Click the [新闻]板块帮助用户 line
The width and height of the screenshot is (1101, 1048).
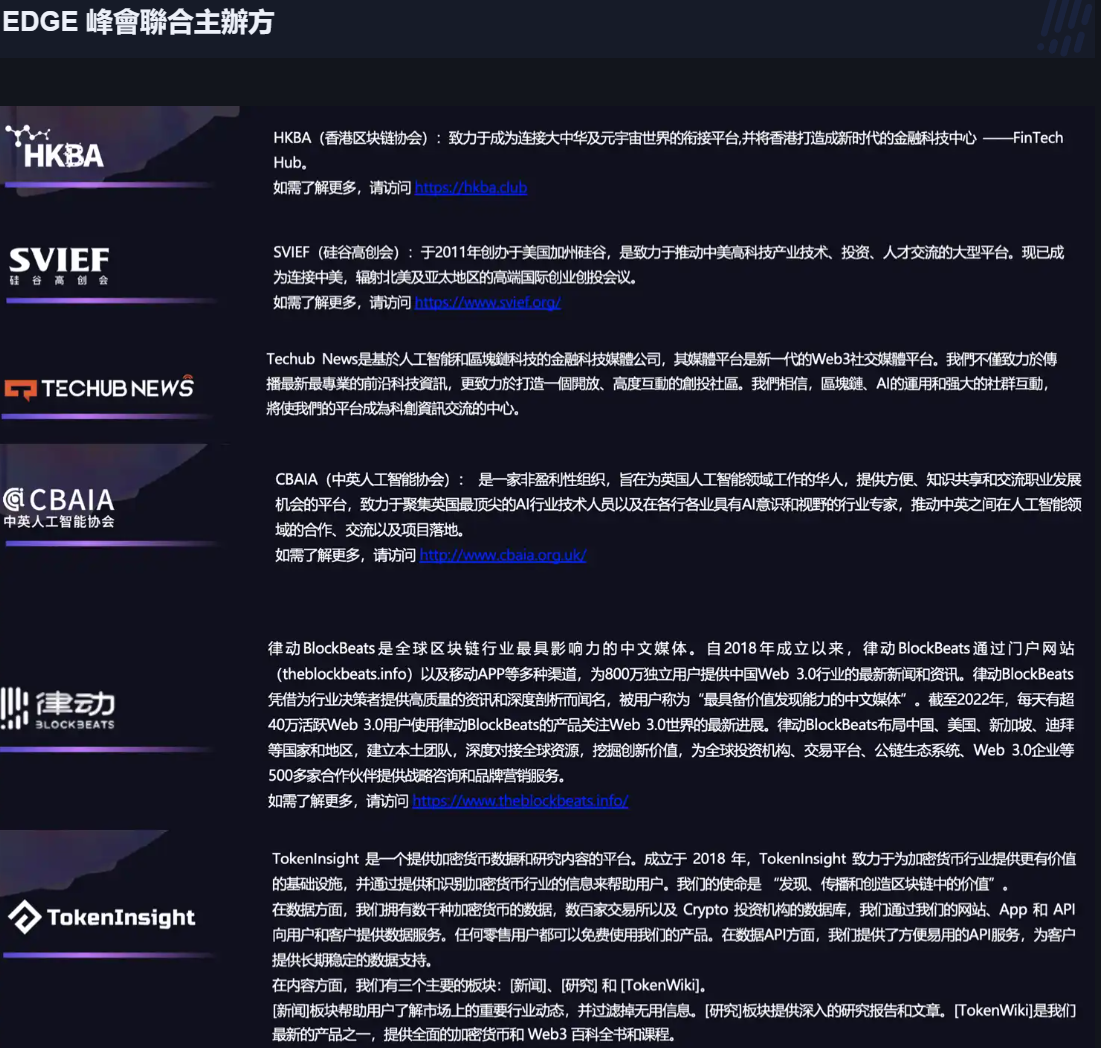673,1010
